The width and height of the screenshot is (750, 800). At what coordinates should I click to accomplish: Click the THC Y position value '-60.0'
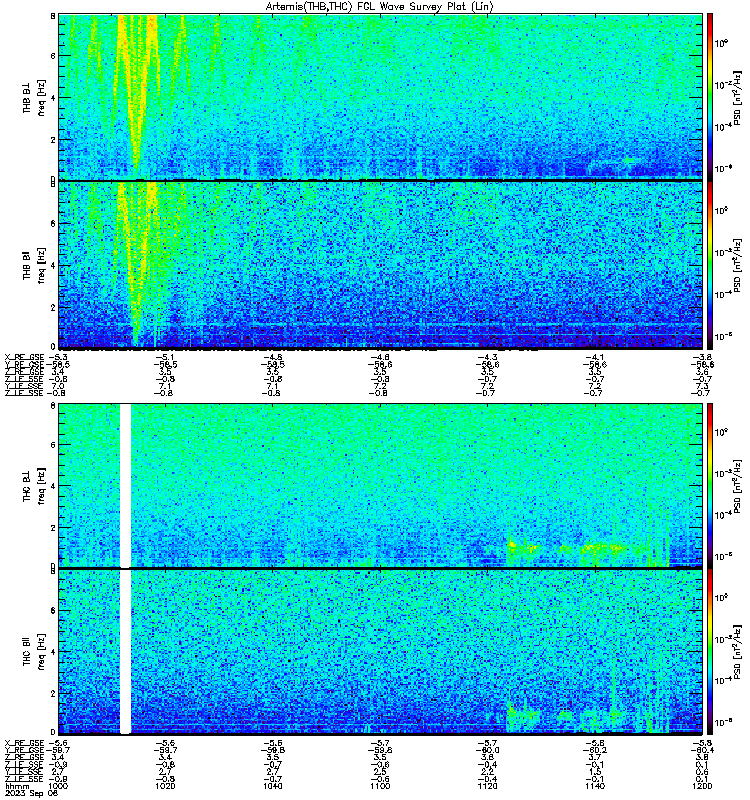click(x=489, y=750)
